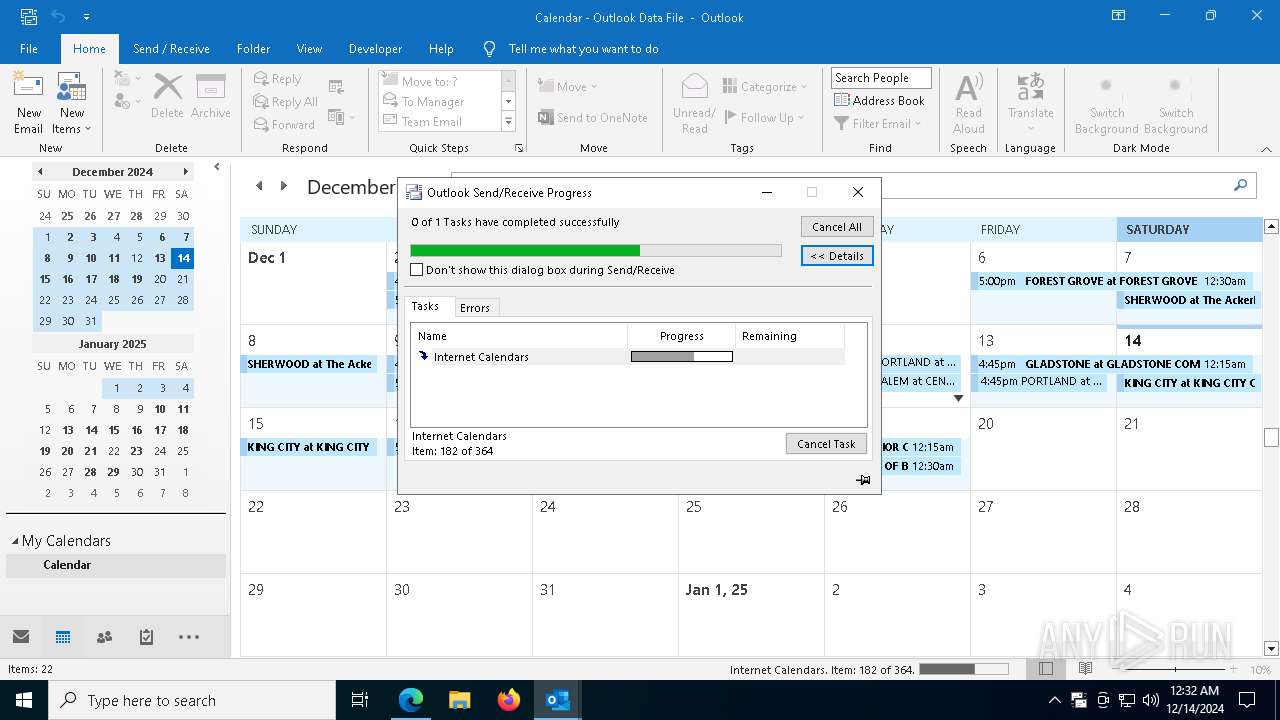This screenshot has height=720, width=1280.
Task: Go to next month in calendar view
Action: coord(284,186)
